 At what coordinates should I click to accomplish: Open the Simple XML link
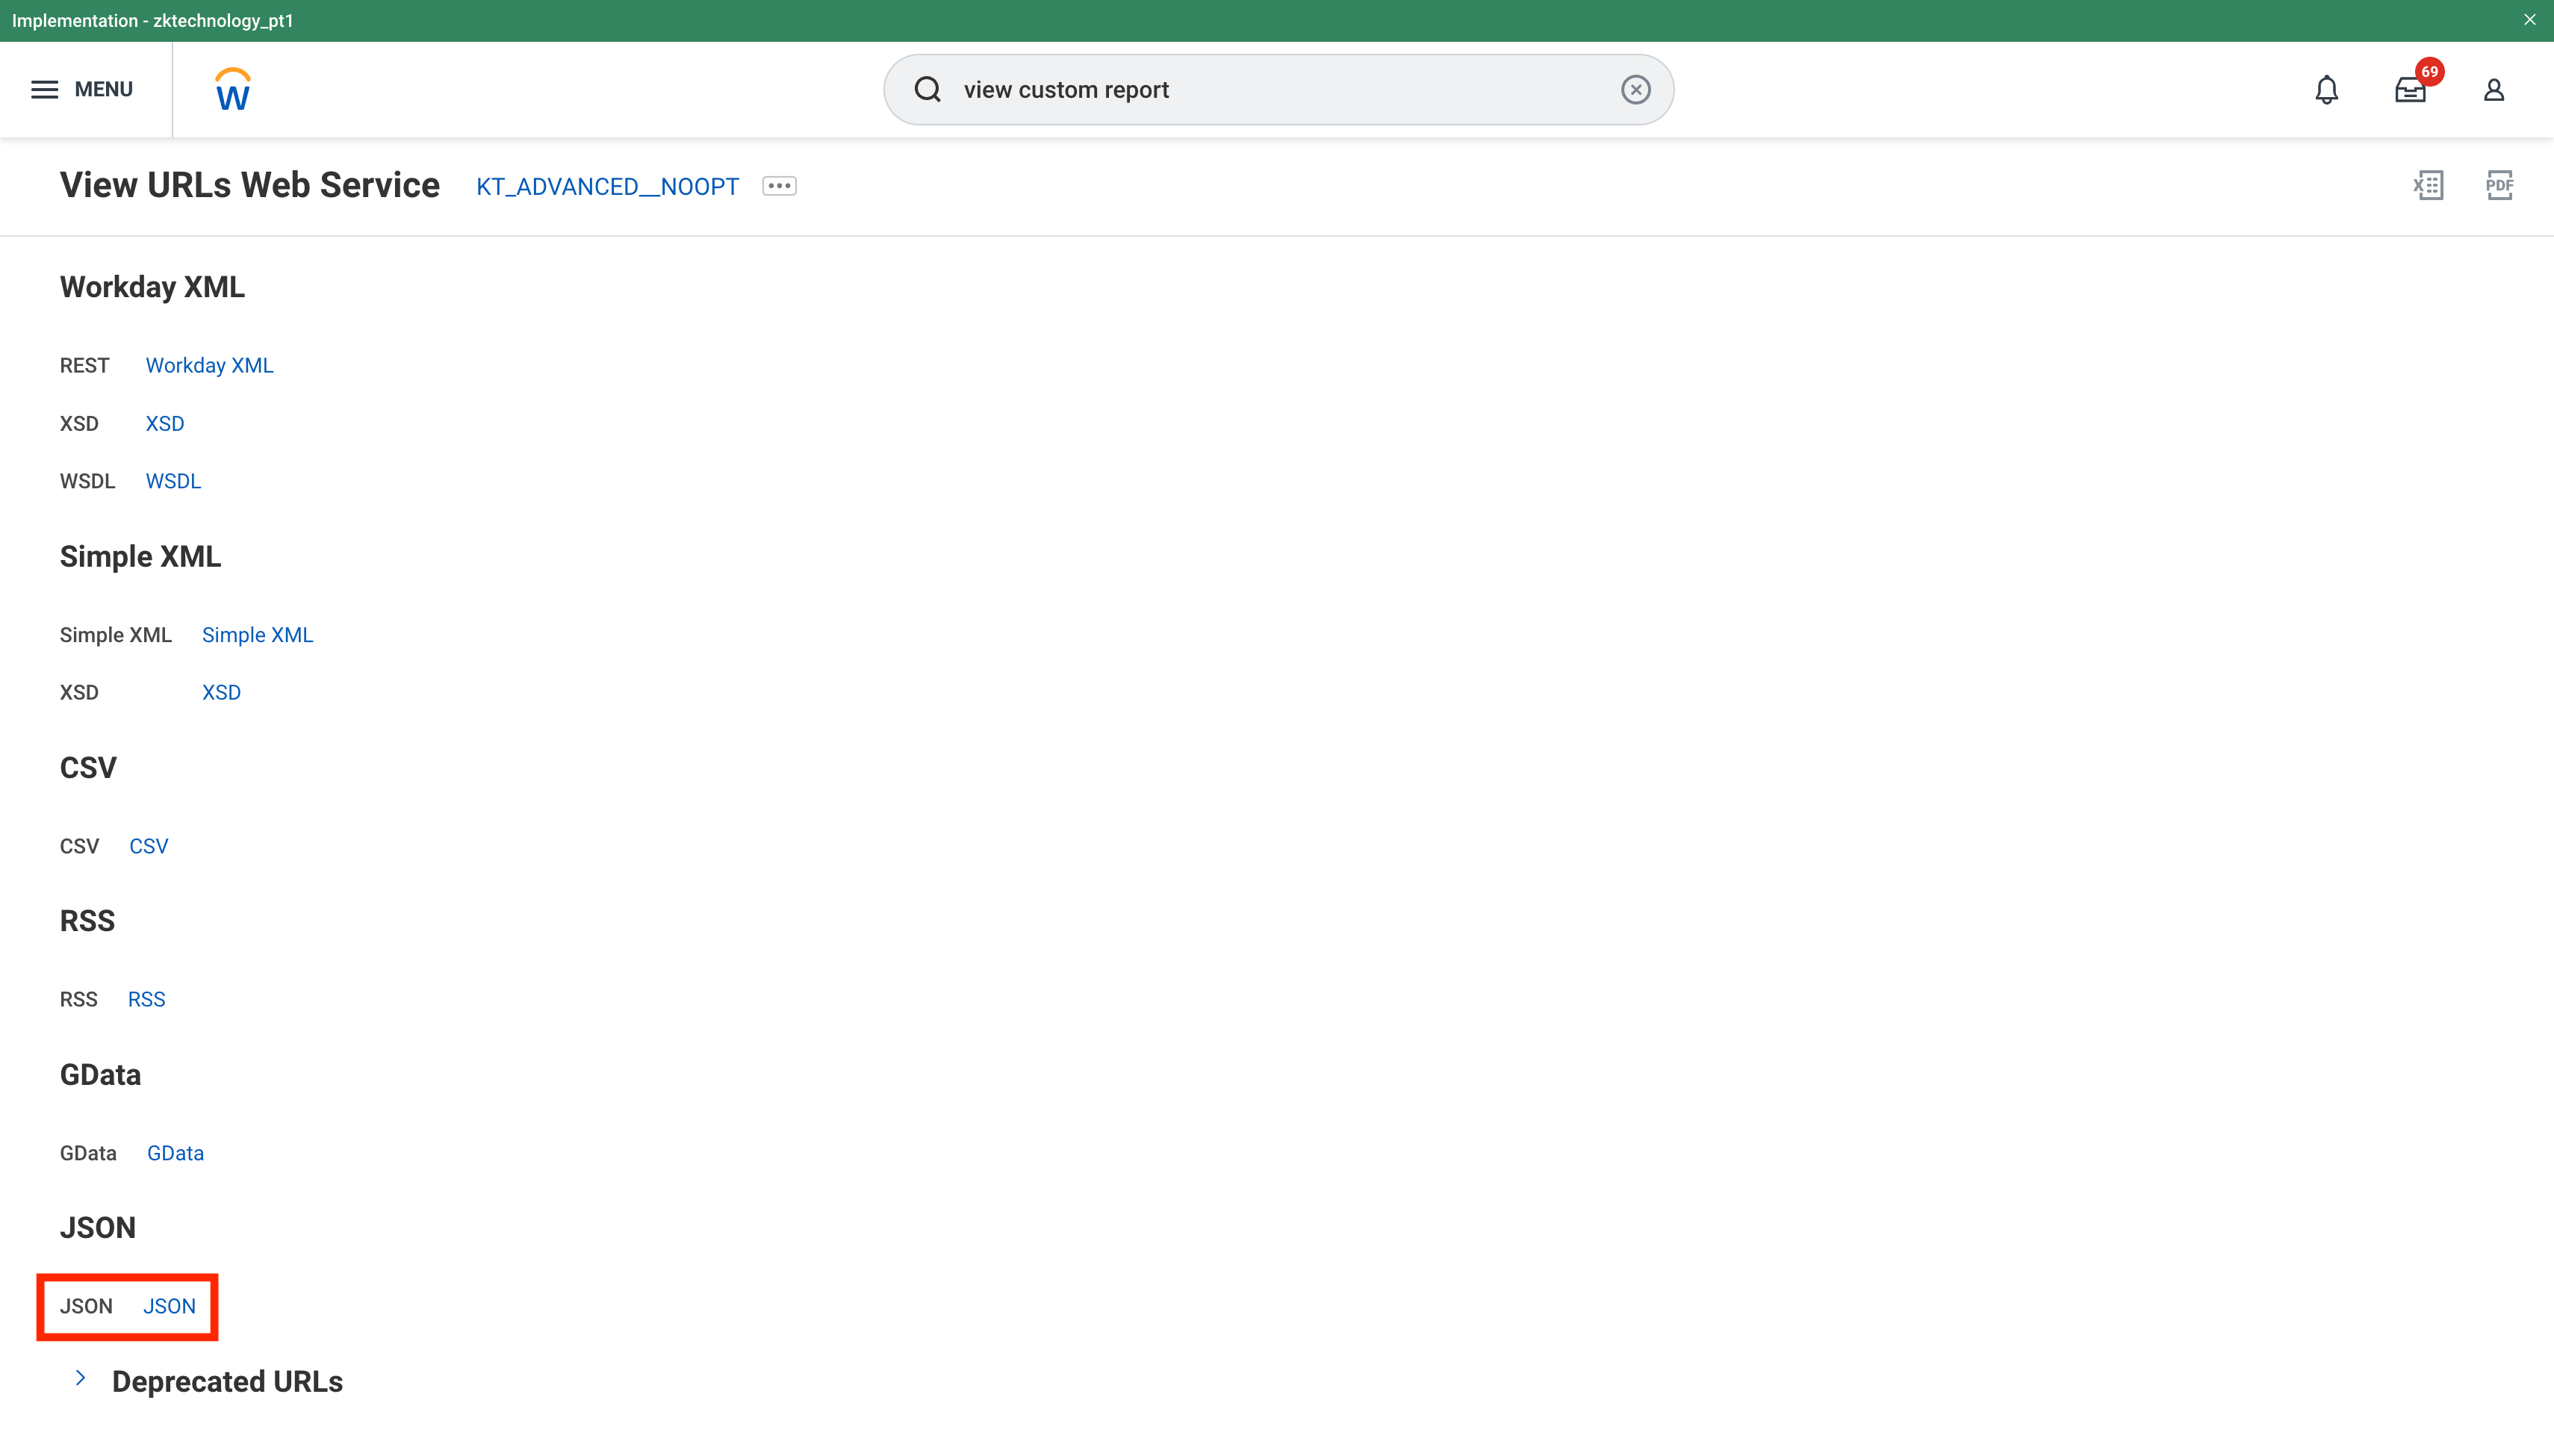tap(257, 635)
